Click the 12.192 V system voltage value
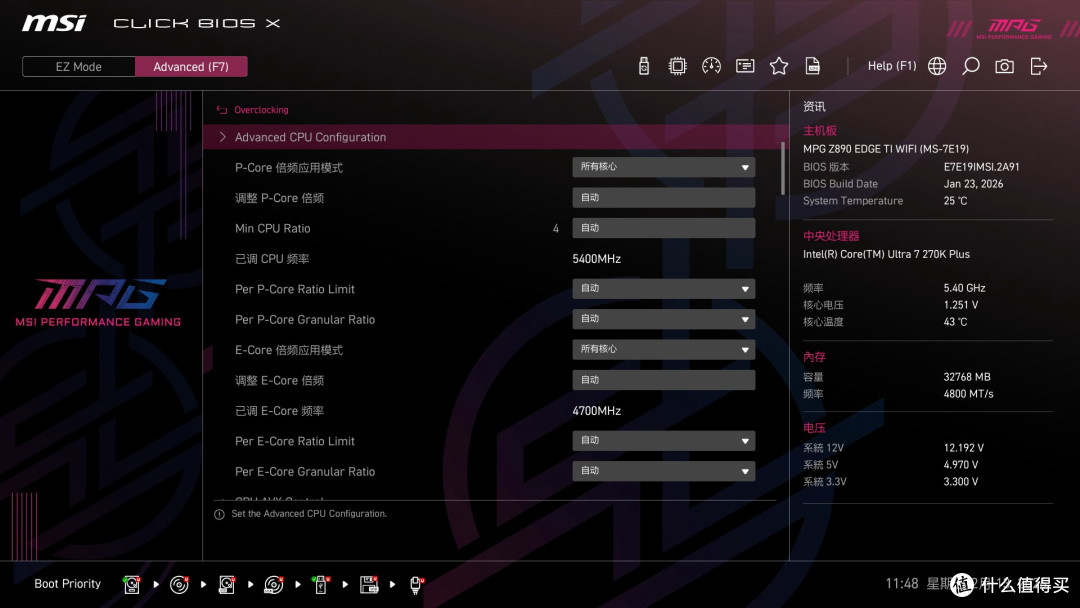1080x608 pixels. (964, 448)
